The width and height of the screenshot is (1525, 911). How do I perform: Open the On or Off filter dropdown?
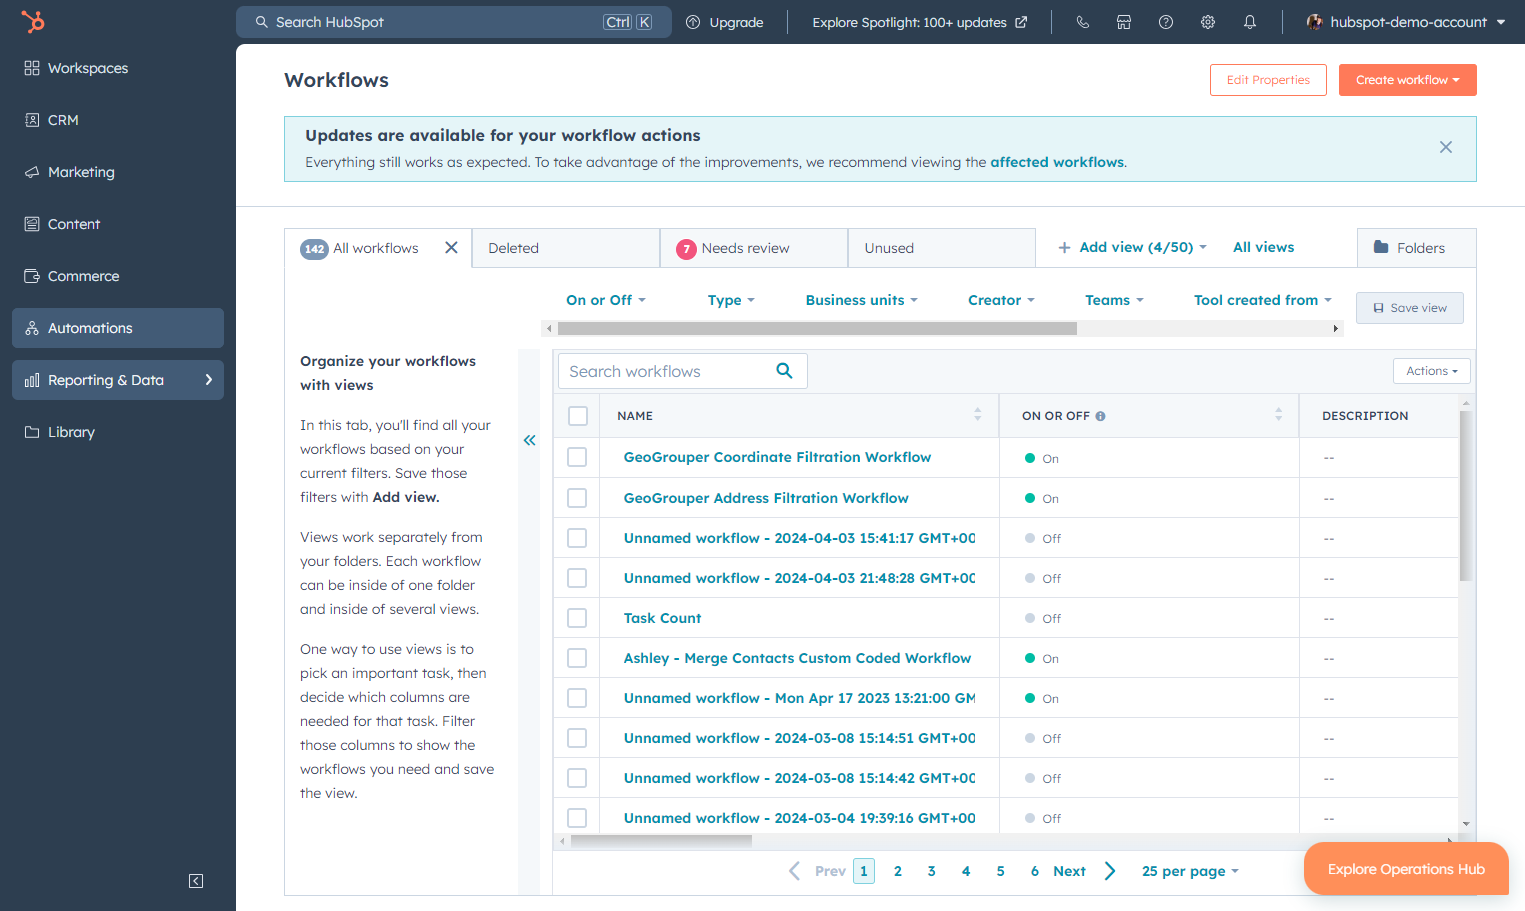point(606,300)
